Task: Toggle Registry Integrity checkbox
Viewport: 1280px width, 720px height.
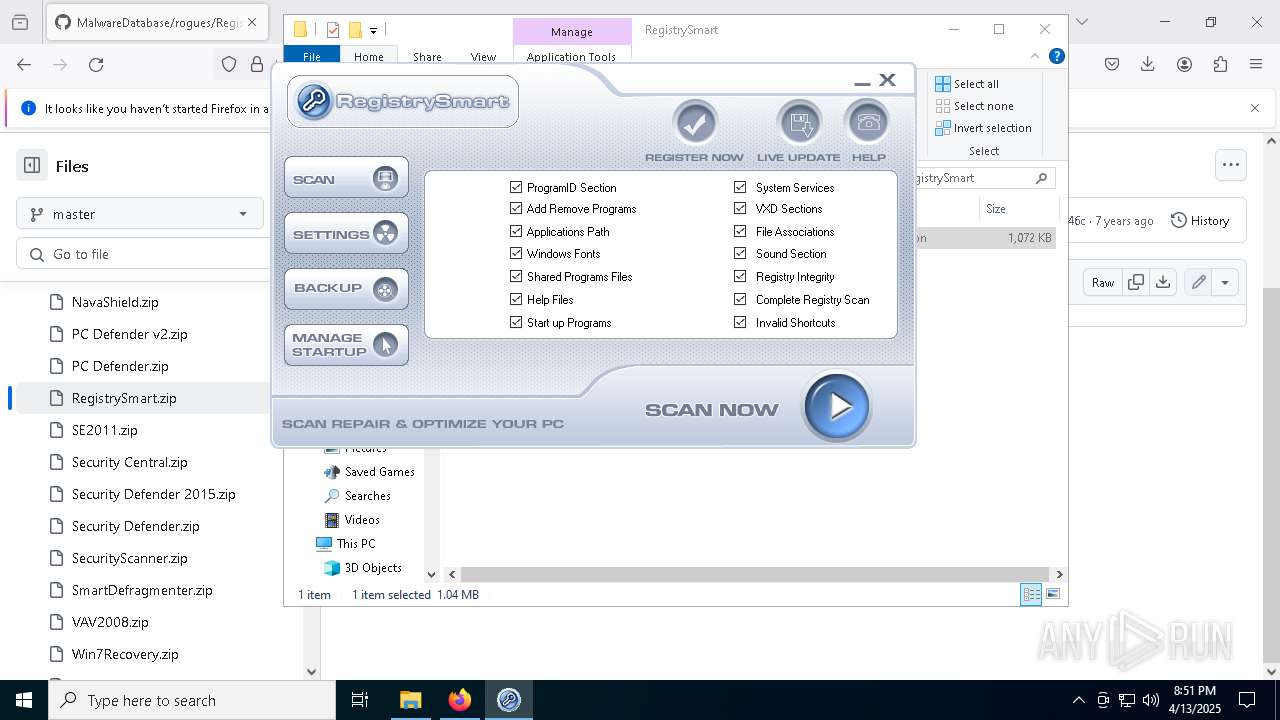Action: pos(740,276)
